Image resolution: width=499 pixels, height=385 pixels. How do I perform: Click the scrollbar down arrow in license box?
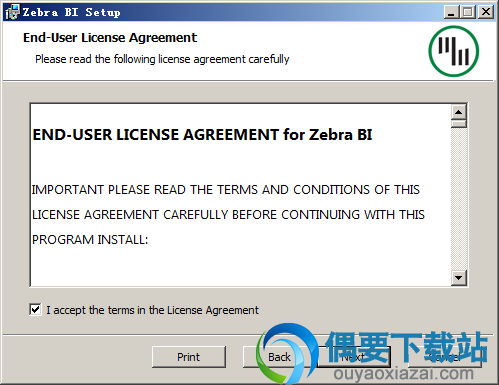[459, 278]
